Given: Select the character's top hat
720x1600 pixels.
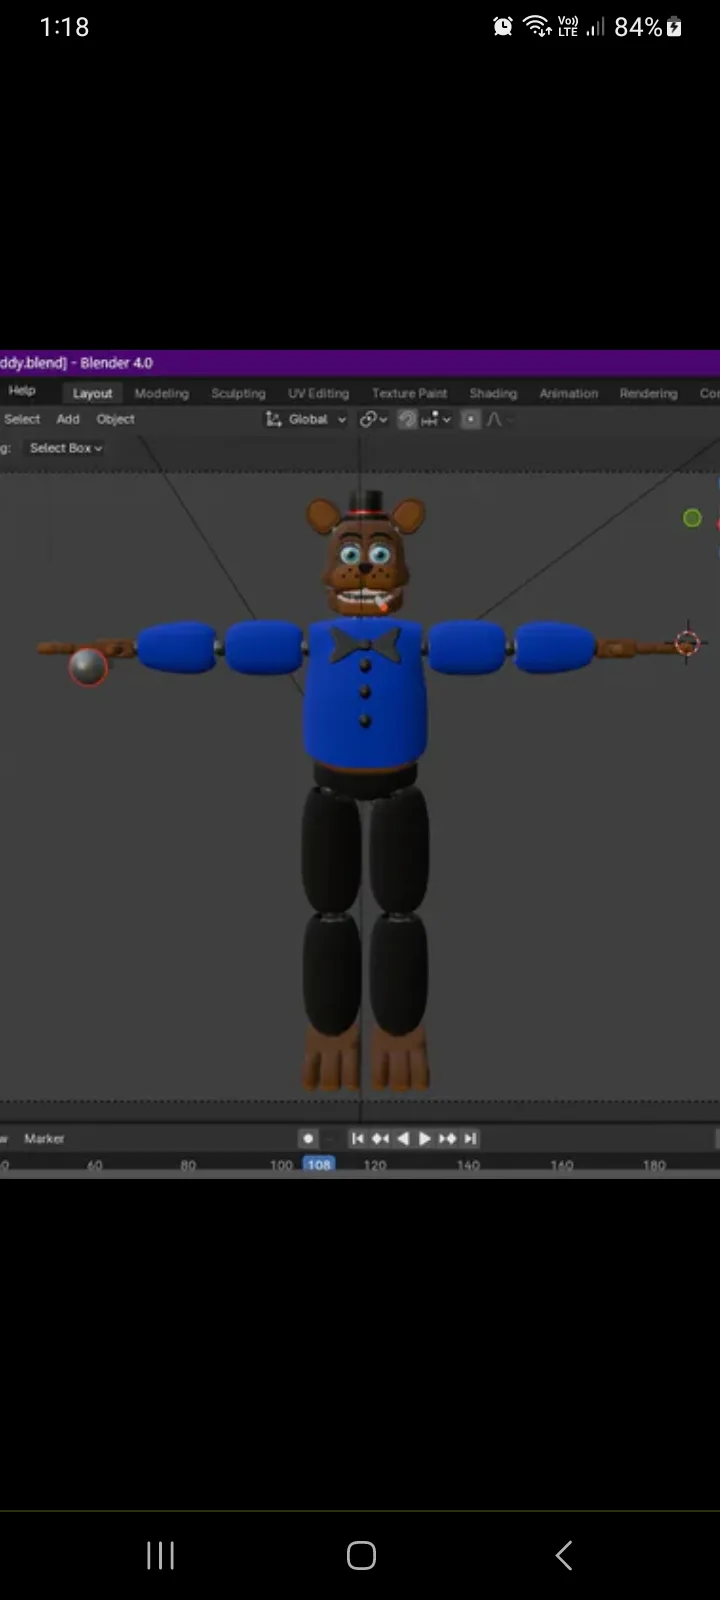Looking at the screenshot, I should (367, 504).
